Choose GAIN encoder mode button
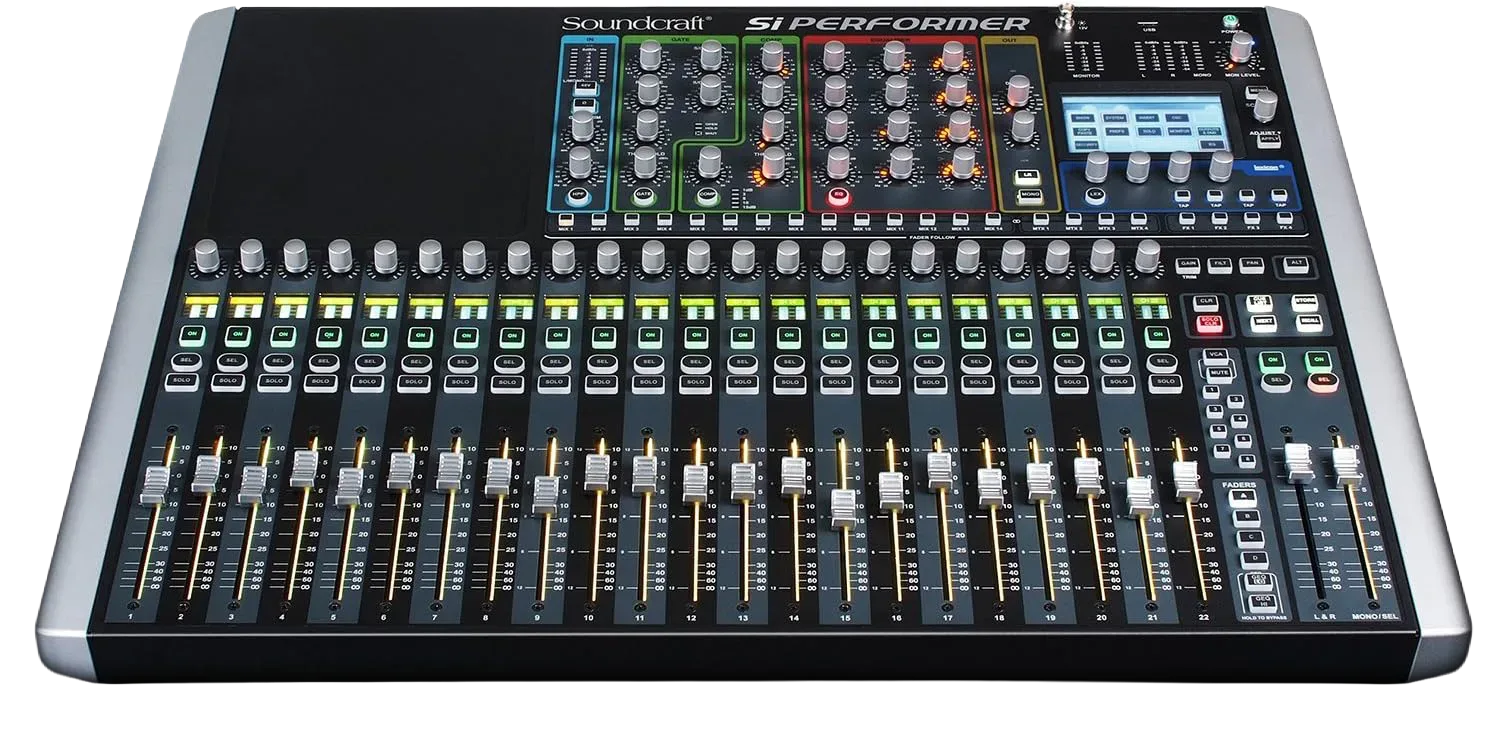Viewport: 1500px width, 743px height. point(1188,264)
